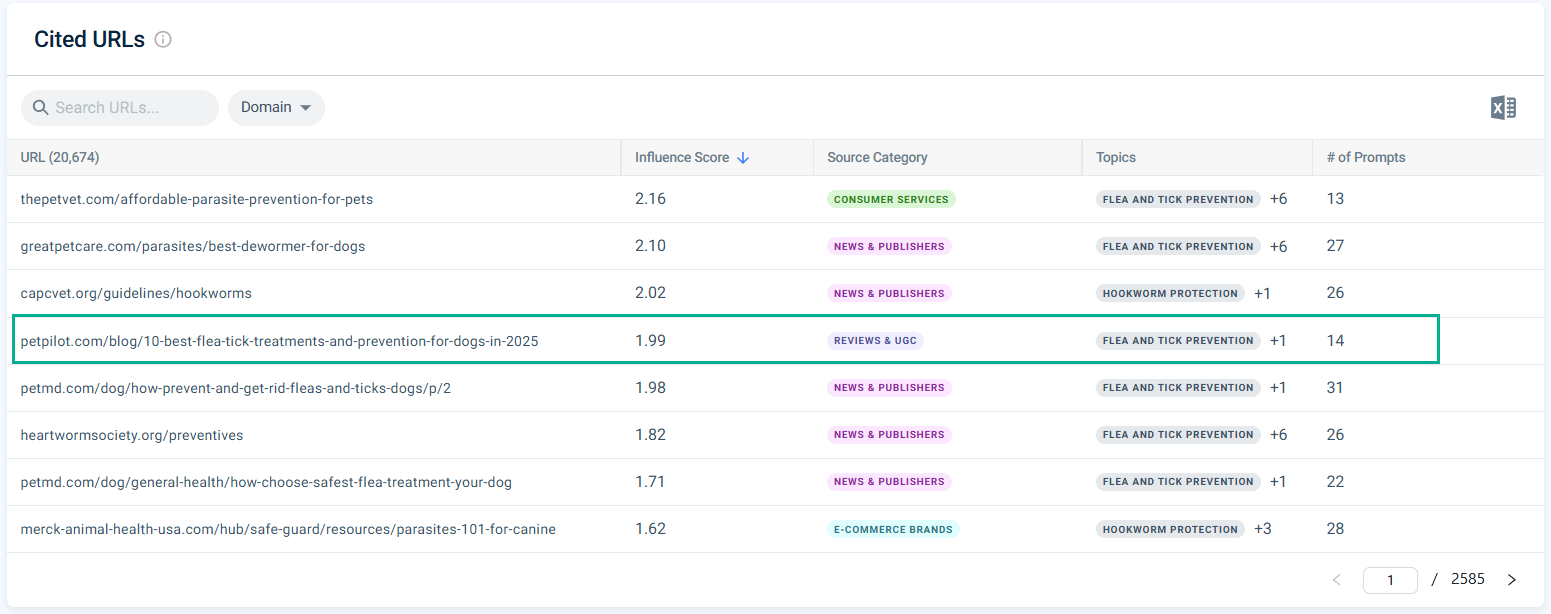Image resolution: width=1551 pixels, height=614 pixels.
Task: Open capcvet.org hookworms guidelines URL
Action: coord(136,293)
